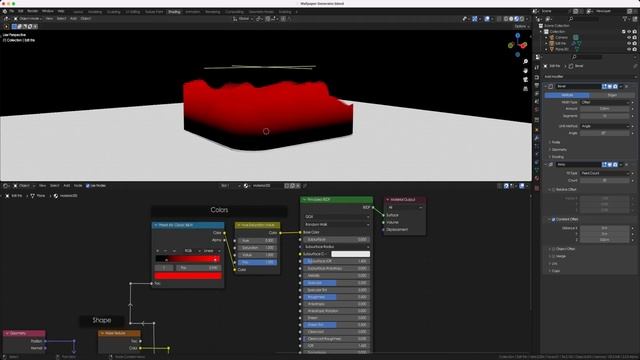
Task: Hide the Camera object eye icon
Action: point(629,38)
